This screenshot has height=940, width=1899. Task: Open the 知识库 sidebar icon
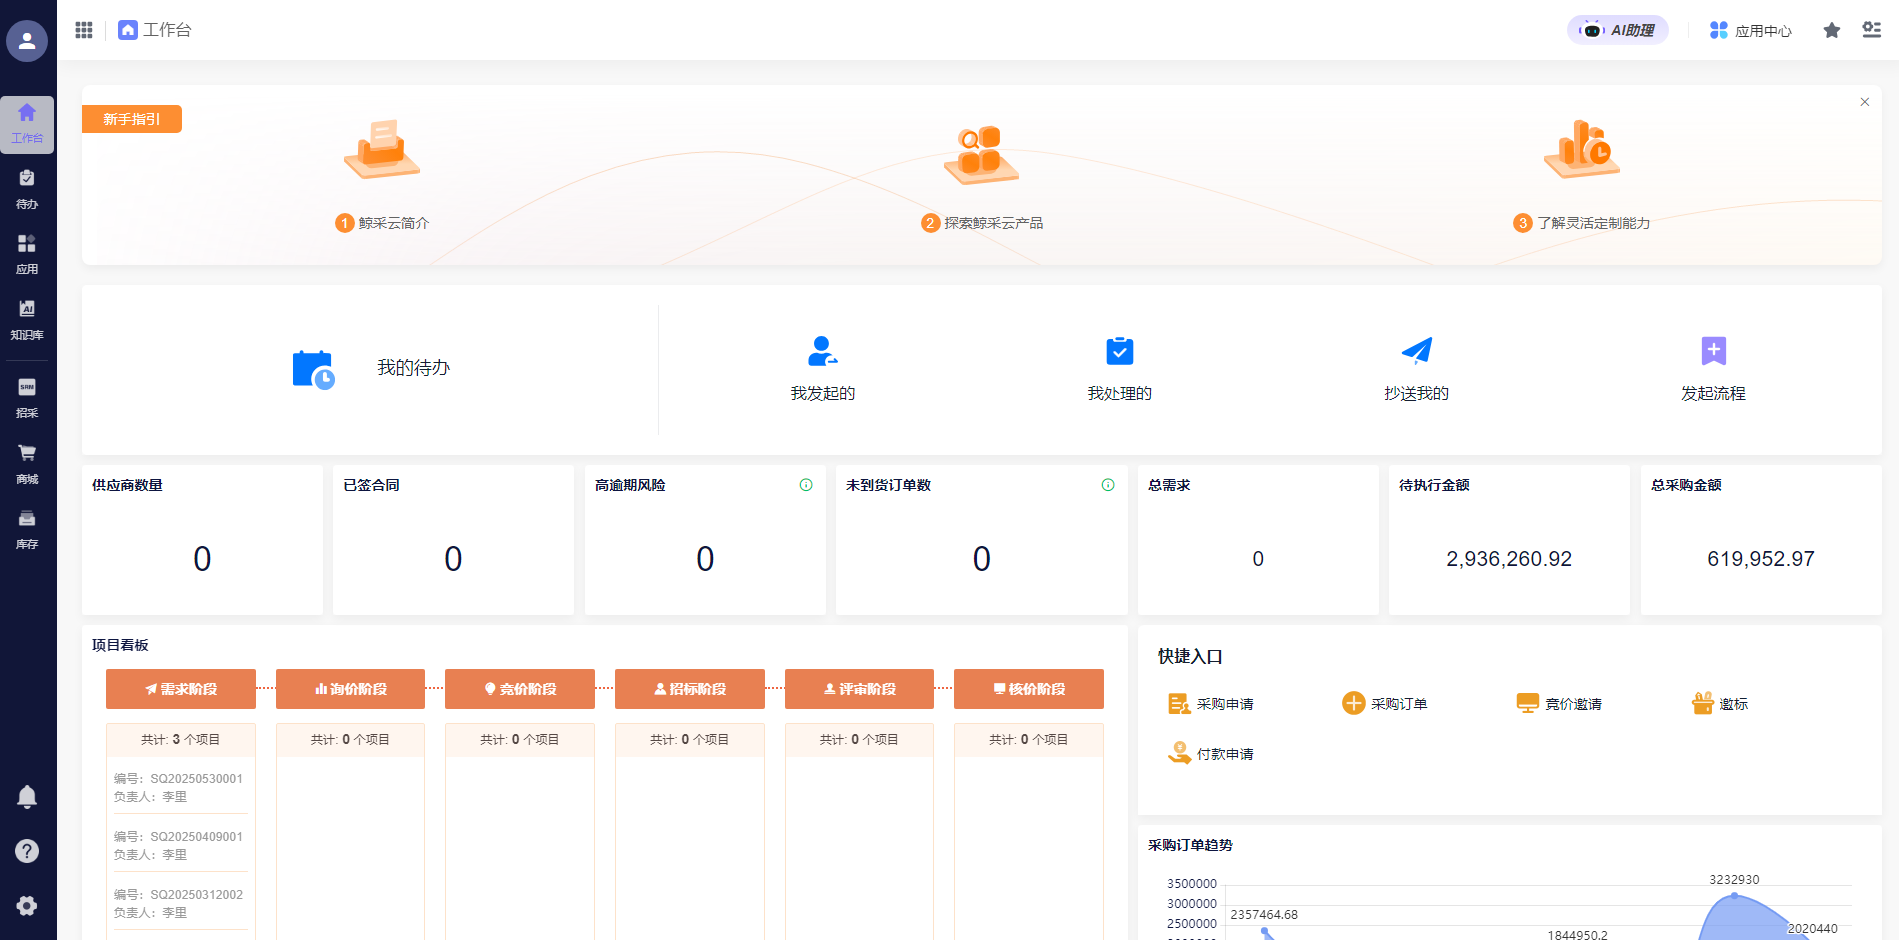click(27, 319)
